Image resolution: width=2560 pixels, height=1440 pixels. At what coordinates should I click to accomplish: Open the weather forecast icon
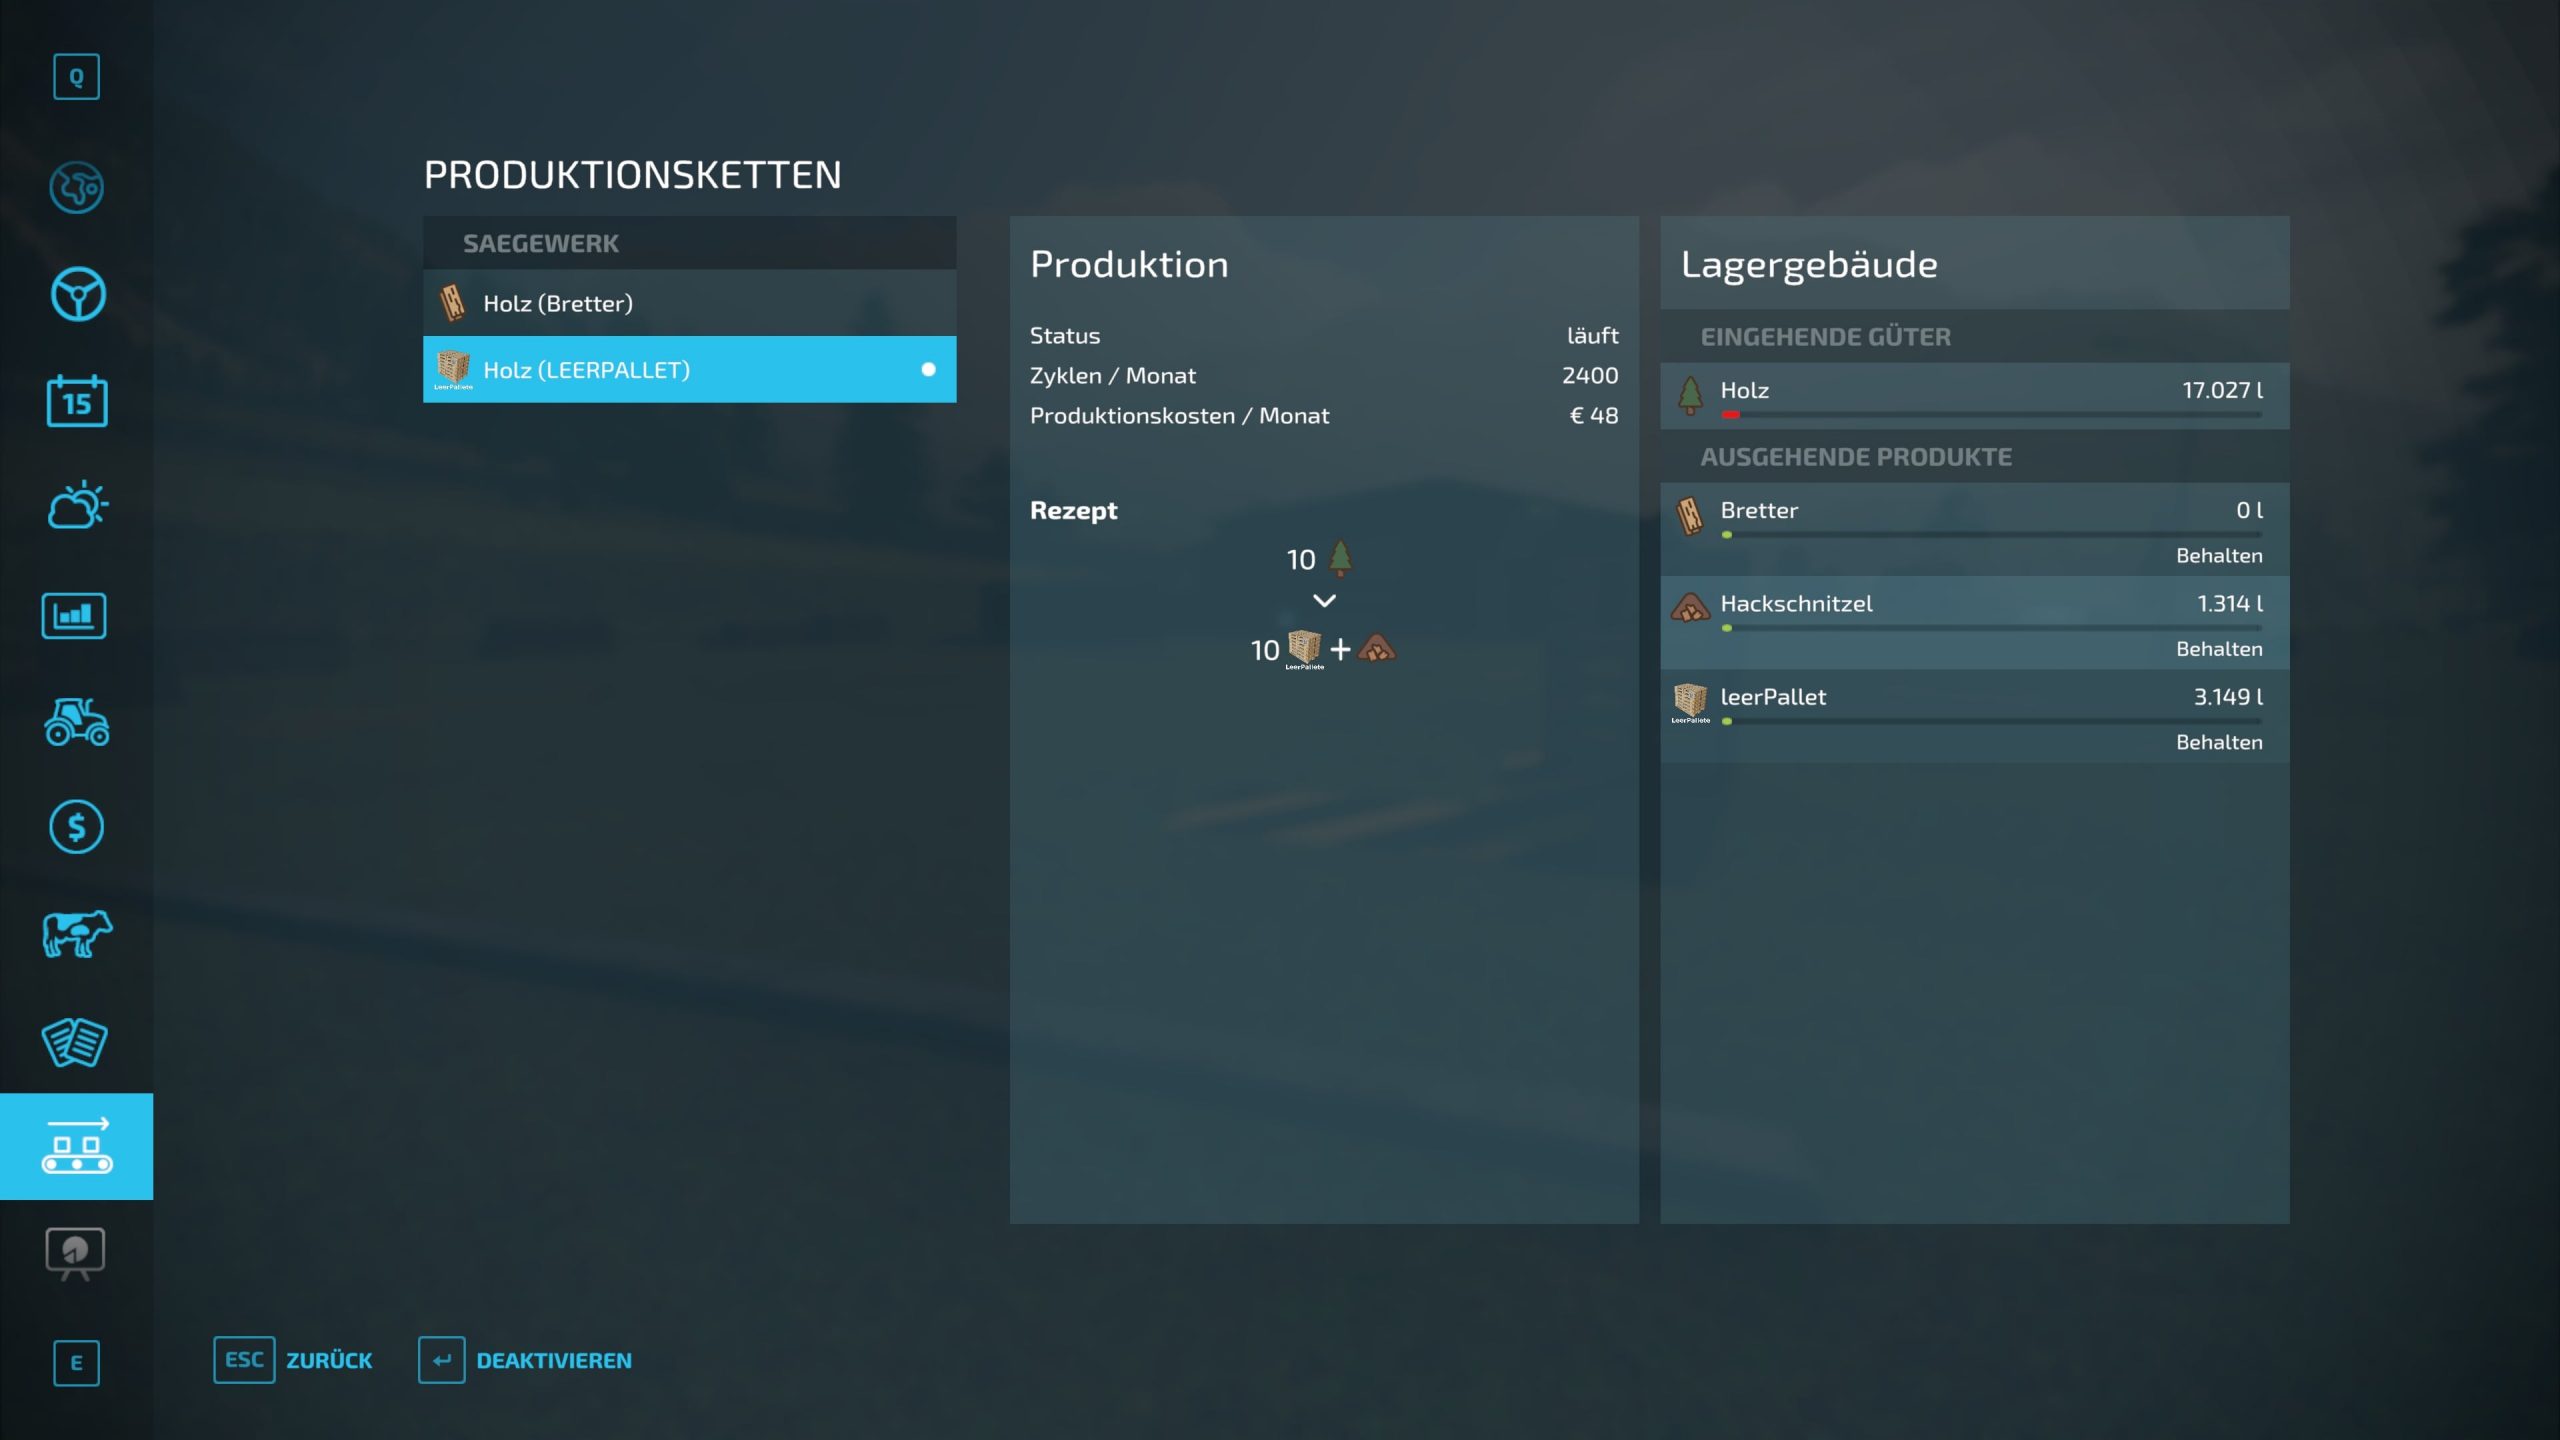point(77,506)
